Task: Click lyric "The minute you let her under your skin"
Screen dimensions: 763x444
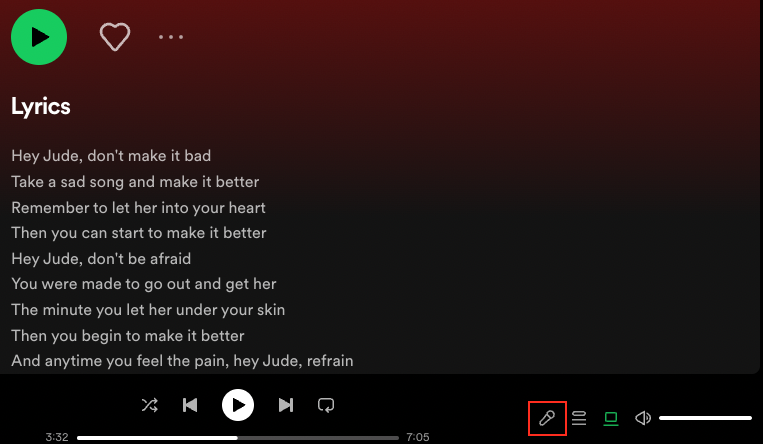Action: pos(148,310)
